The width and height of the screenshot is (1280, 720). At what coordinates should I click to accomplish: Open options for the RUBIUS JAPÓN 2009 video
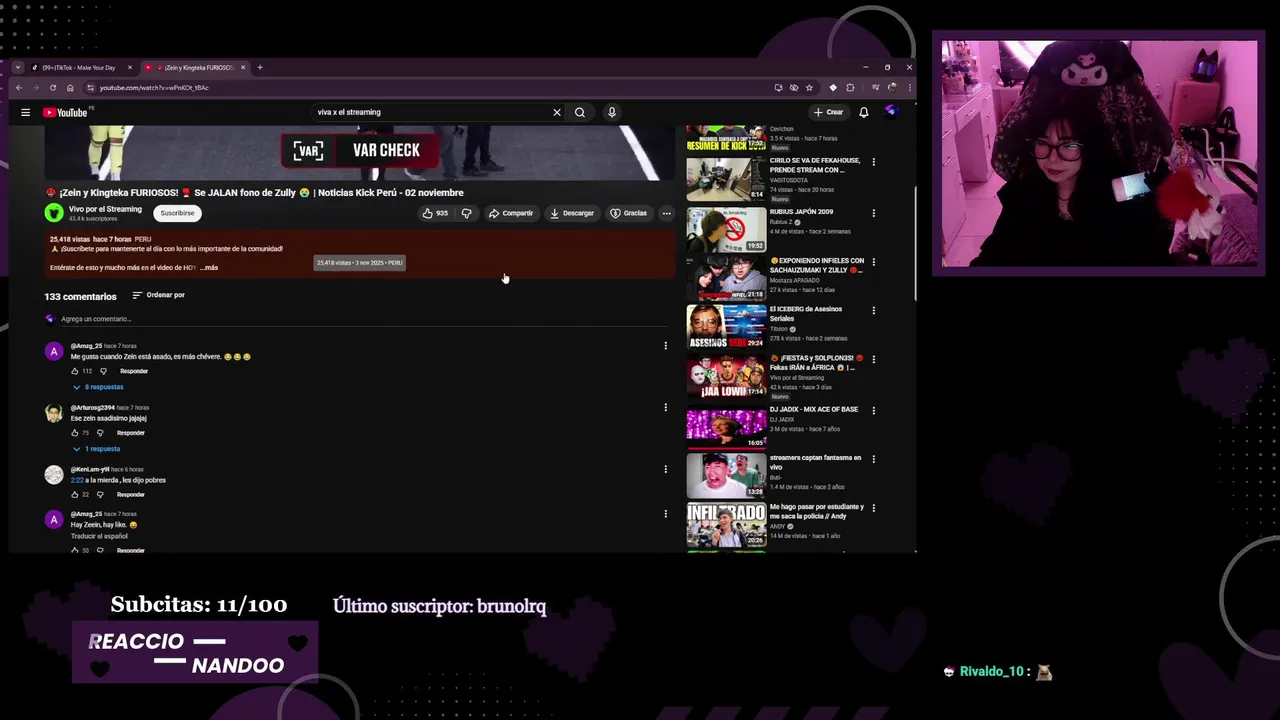[x=873, y=213]
